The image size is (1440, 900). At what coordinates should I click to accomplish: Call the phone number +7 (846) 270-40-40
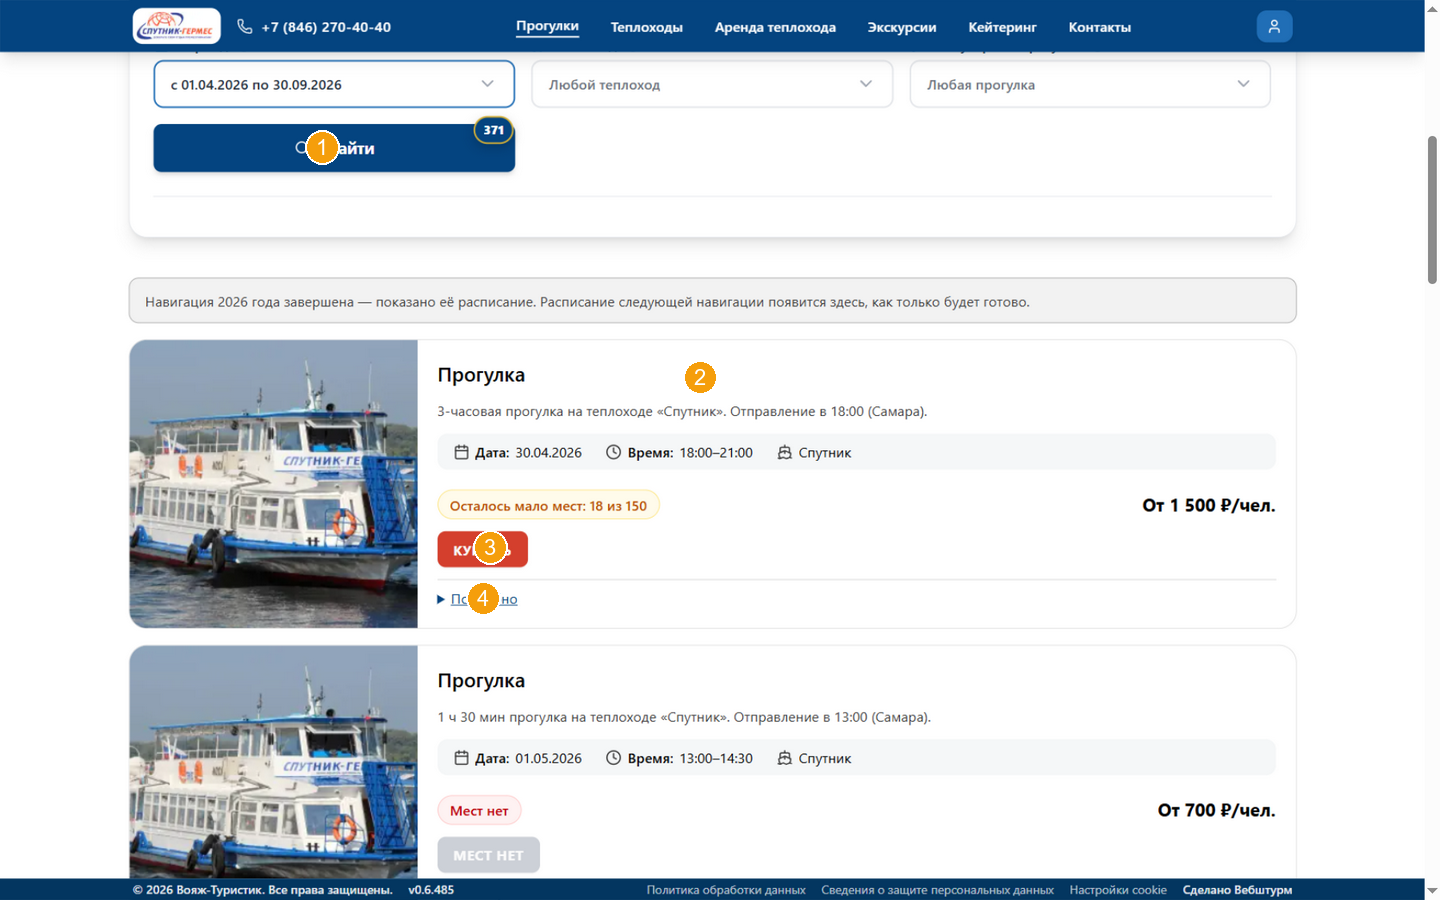326,27
